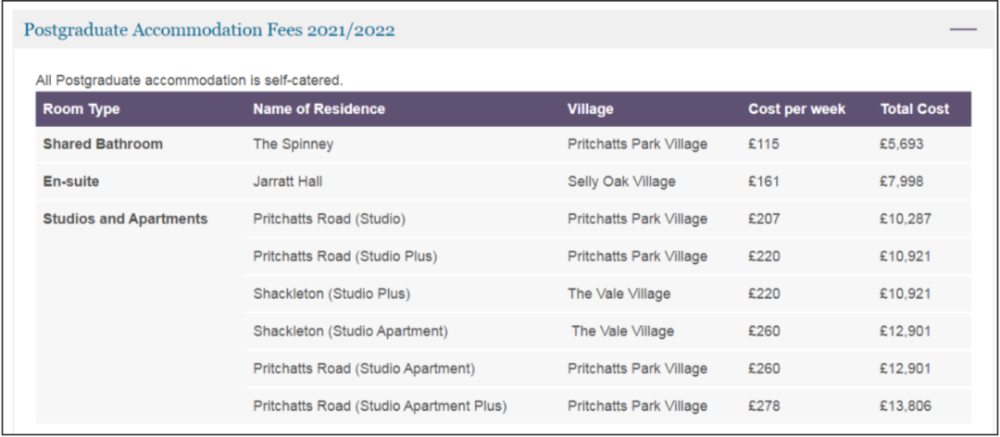Click the £115 cost per week value
The height and width of the screenshot is (437, 1000).
[763, 144]
